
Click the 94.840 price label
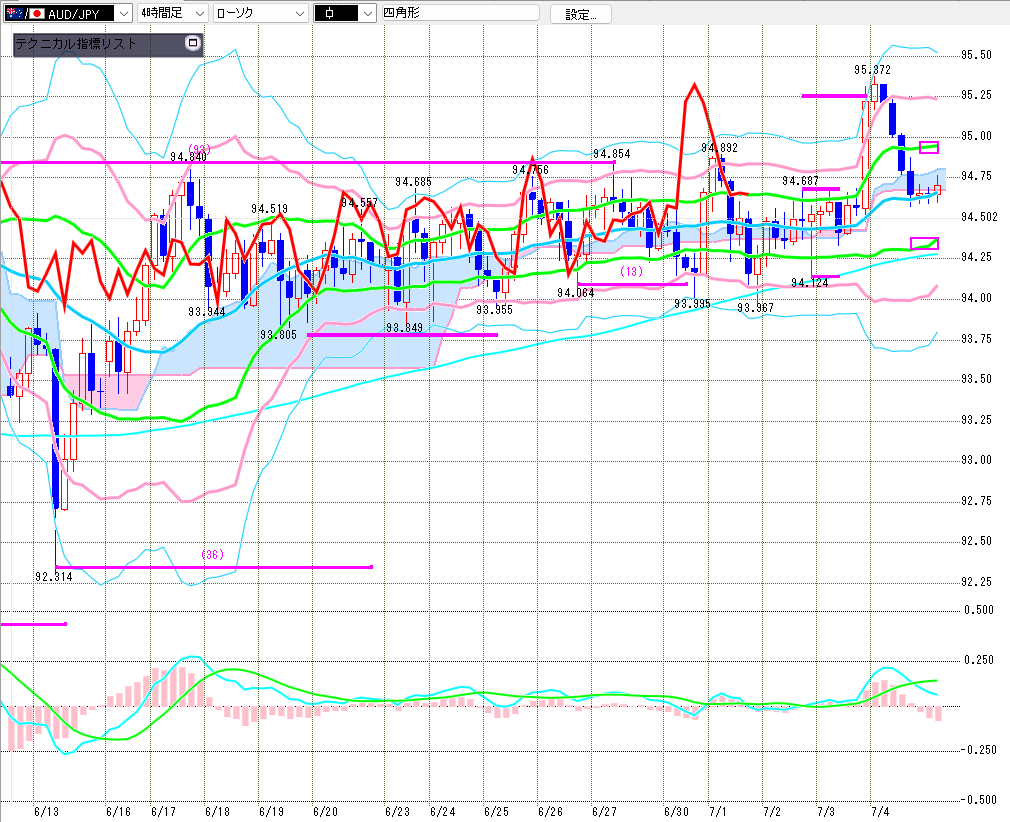[x=189, y=157]
